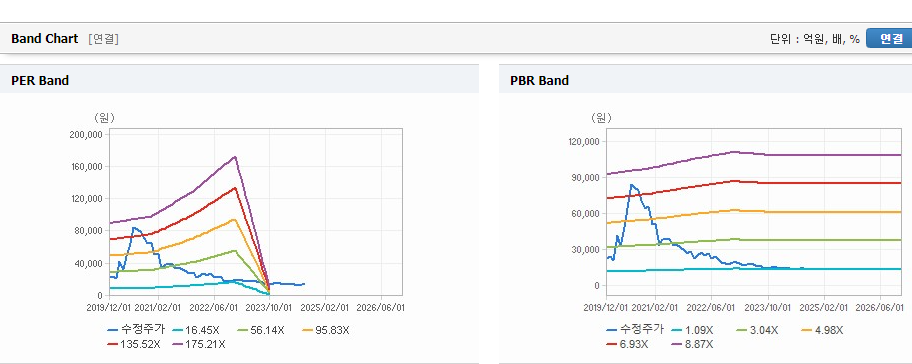Toggle 56.14X legend series in PER chart
The image size is (912, 364).
point(260,330)
